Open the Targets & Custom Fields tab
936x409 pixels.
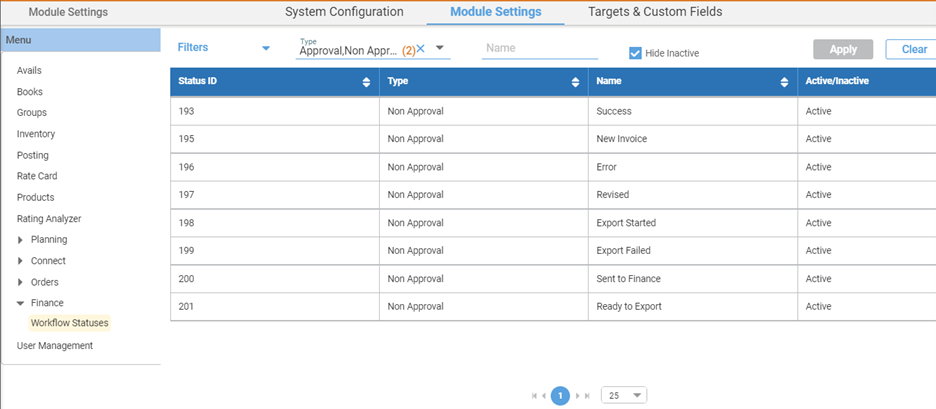[655, 12]
